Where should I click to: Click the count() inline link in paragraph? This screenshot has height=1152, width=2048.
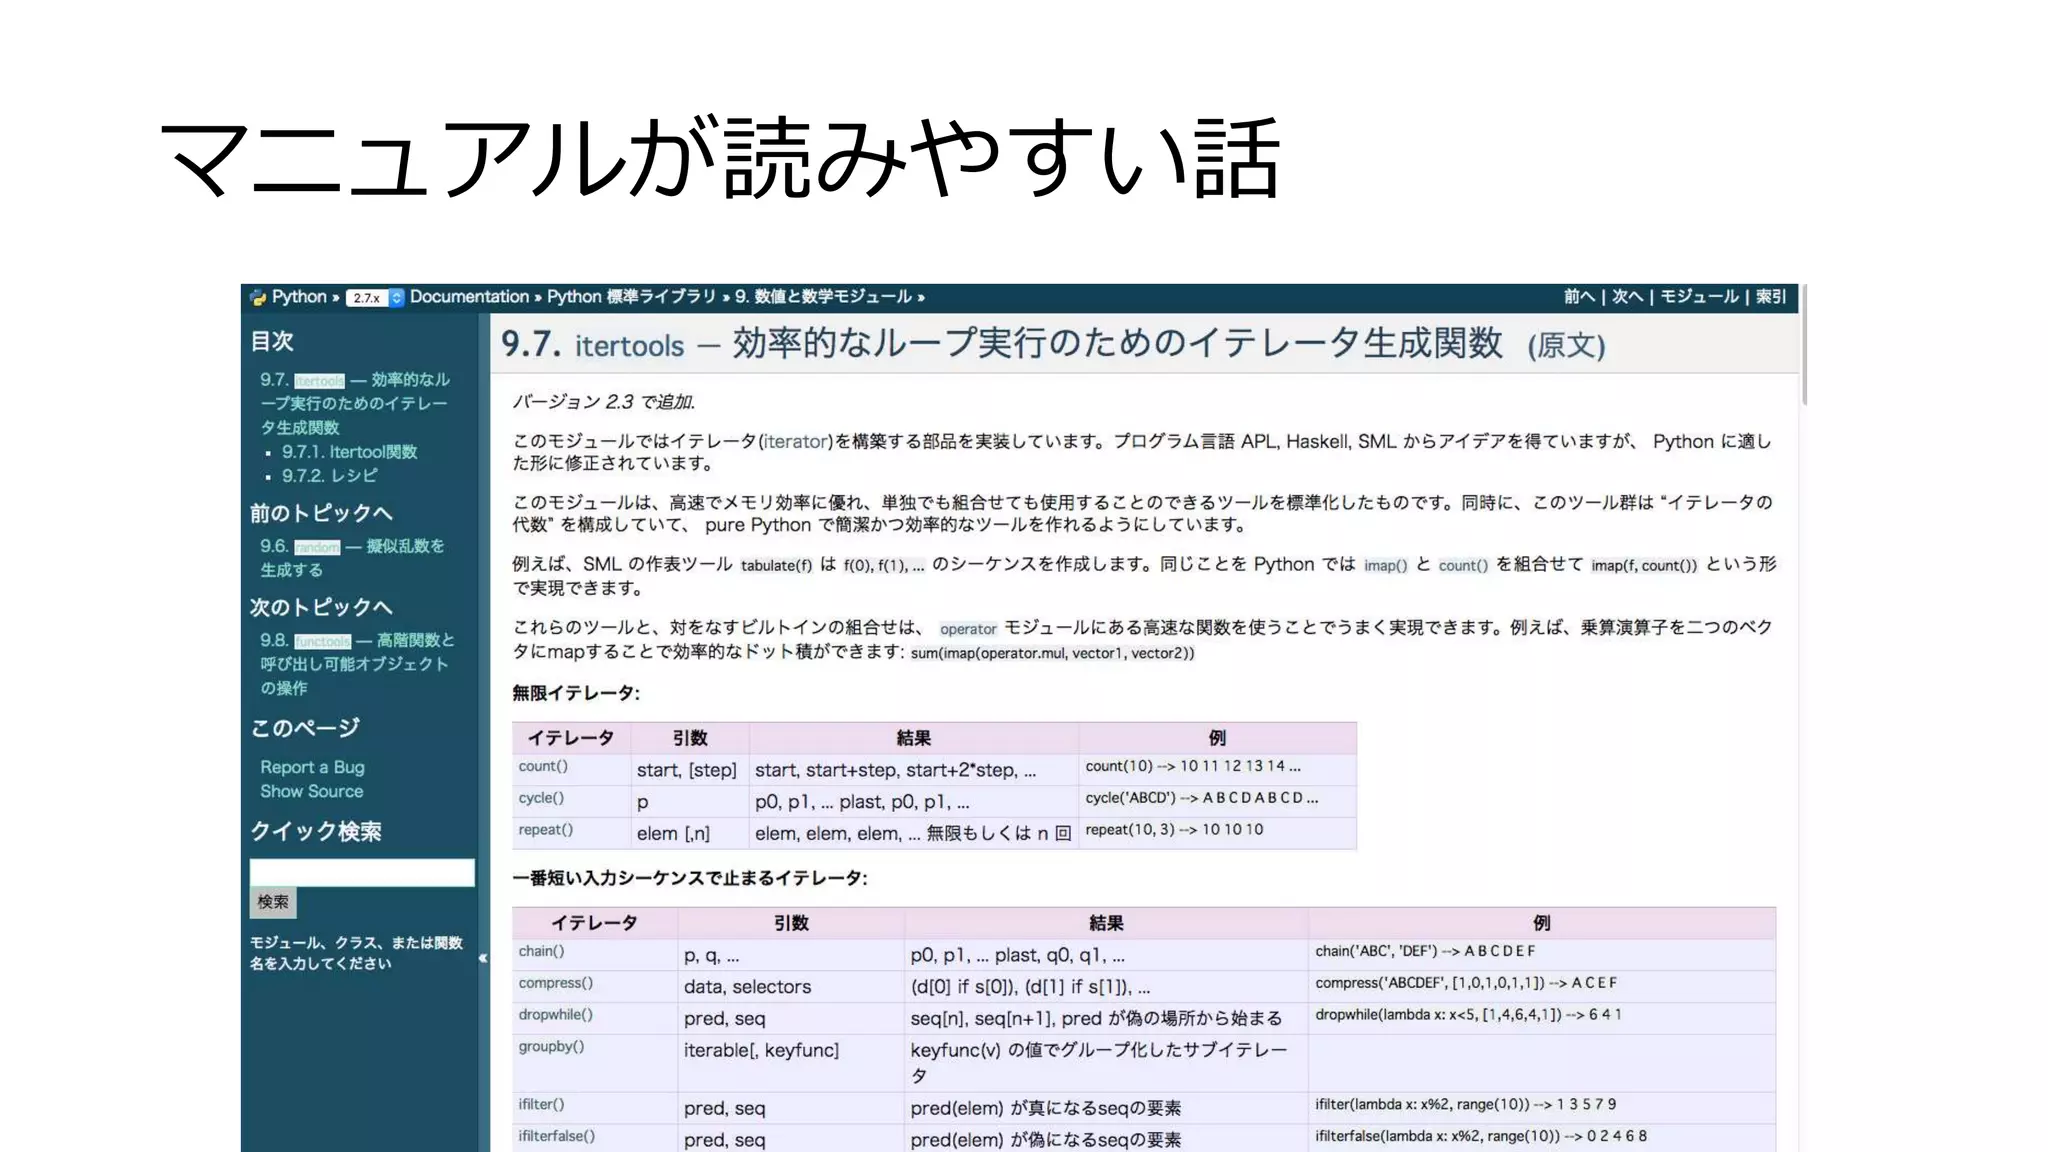pyautogui.click(x=1463, y=566)
